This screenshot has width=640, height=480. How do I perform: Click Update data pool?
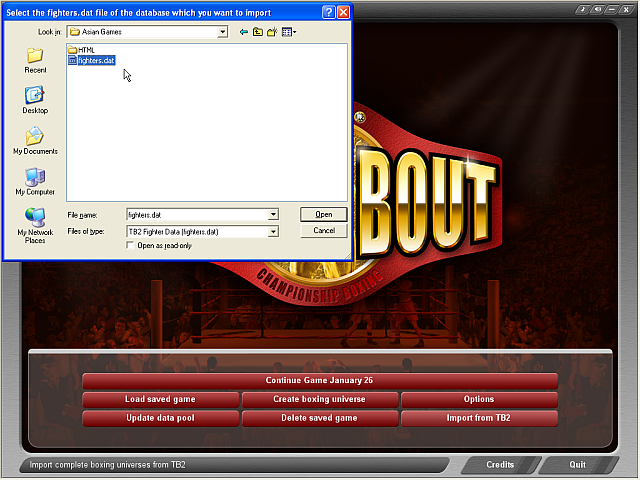point(160,418)
